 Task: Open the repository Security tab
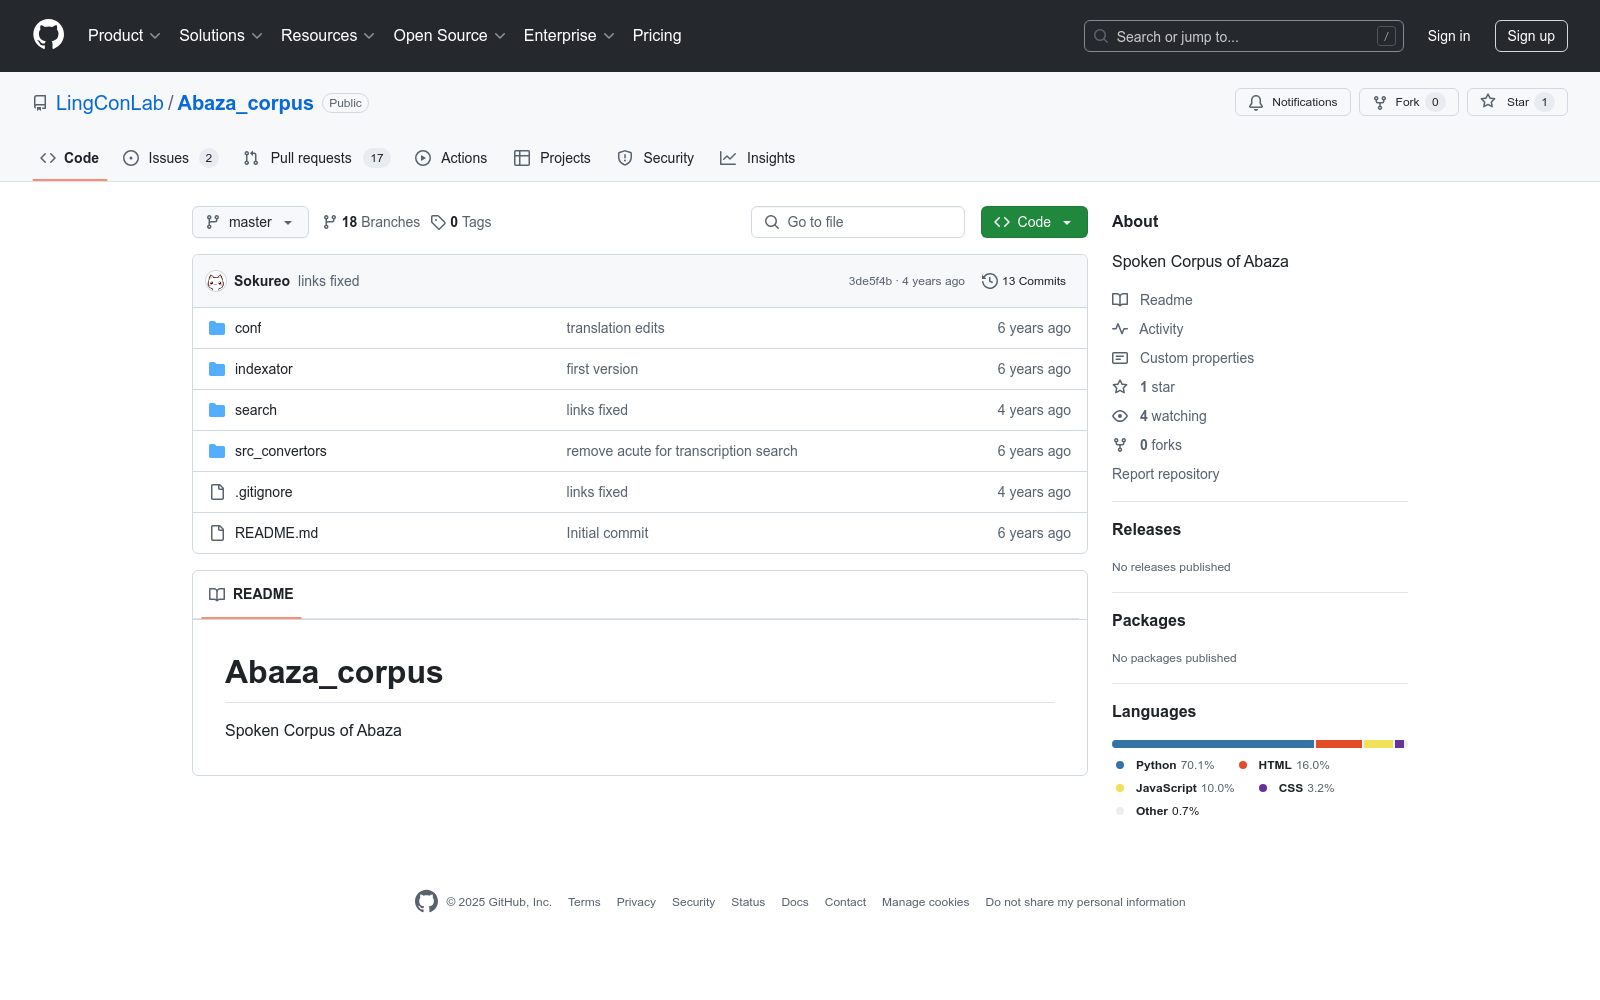(656, 158)
